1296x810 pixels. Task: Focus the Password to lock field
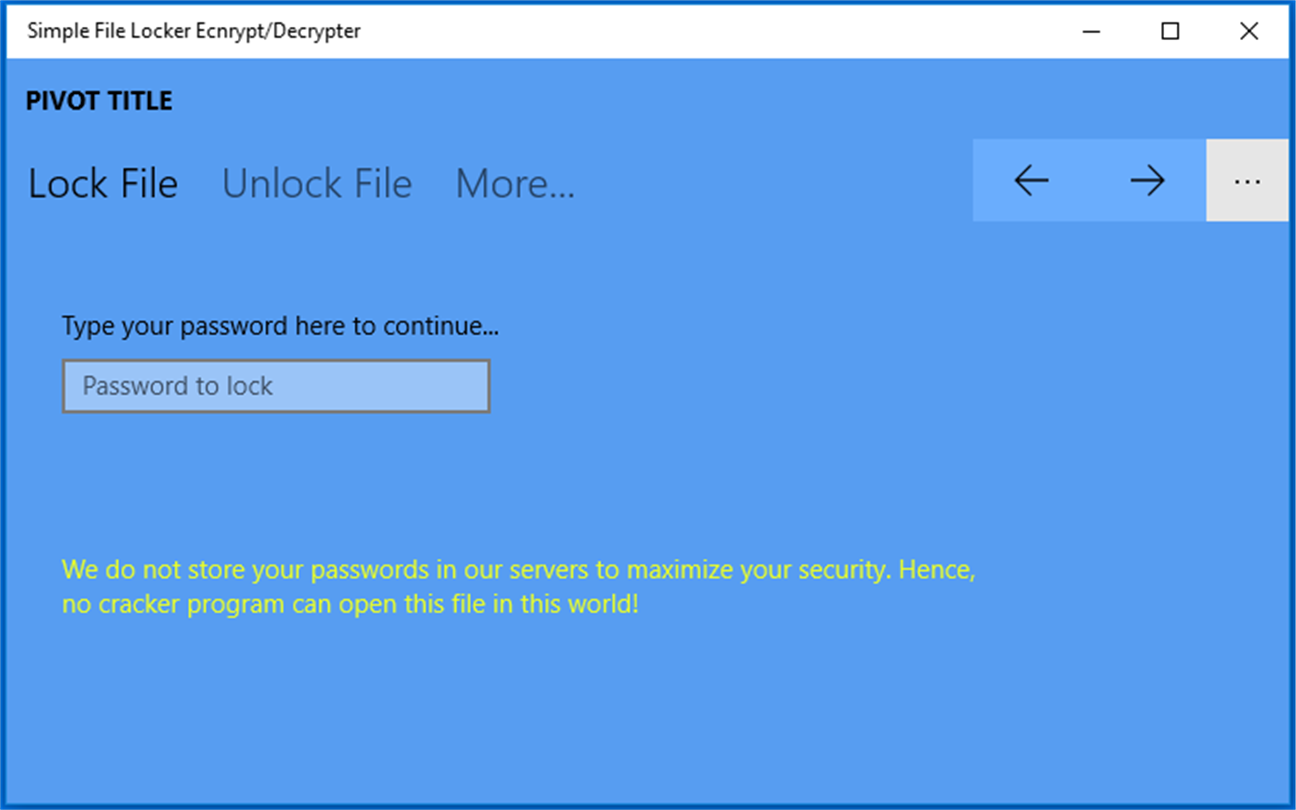click(x=276, y=386)
